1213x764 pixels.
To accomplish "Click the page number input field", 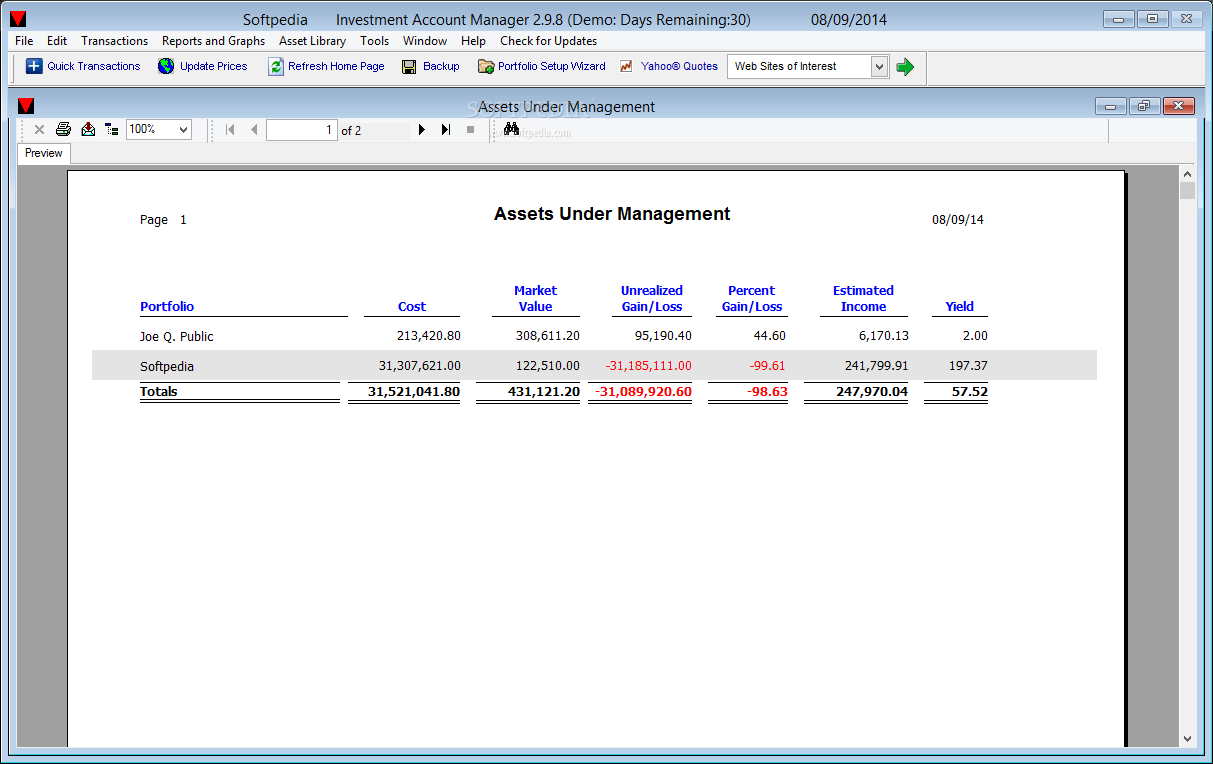I will click(x=302, y=130).
